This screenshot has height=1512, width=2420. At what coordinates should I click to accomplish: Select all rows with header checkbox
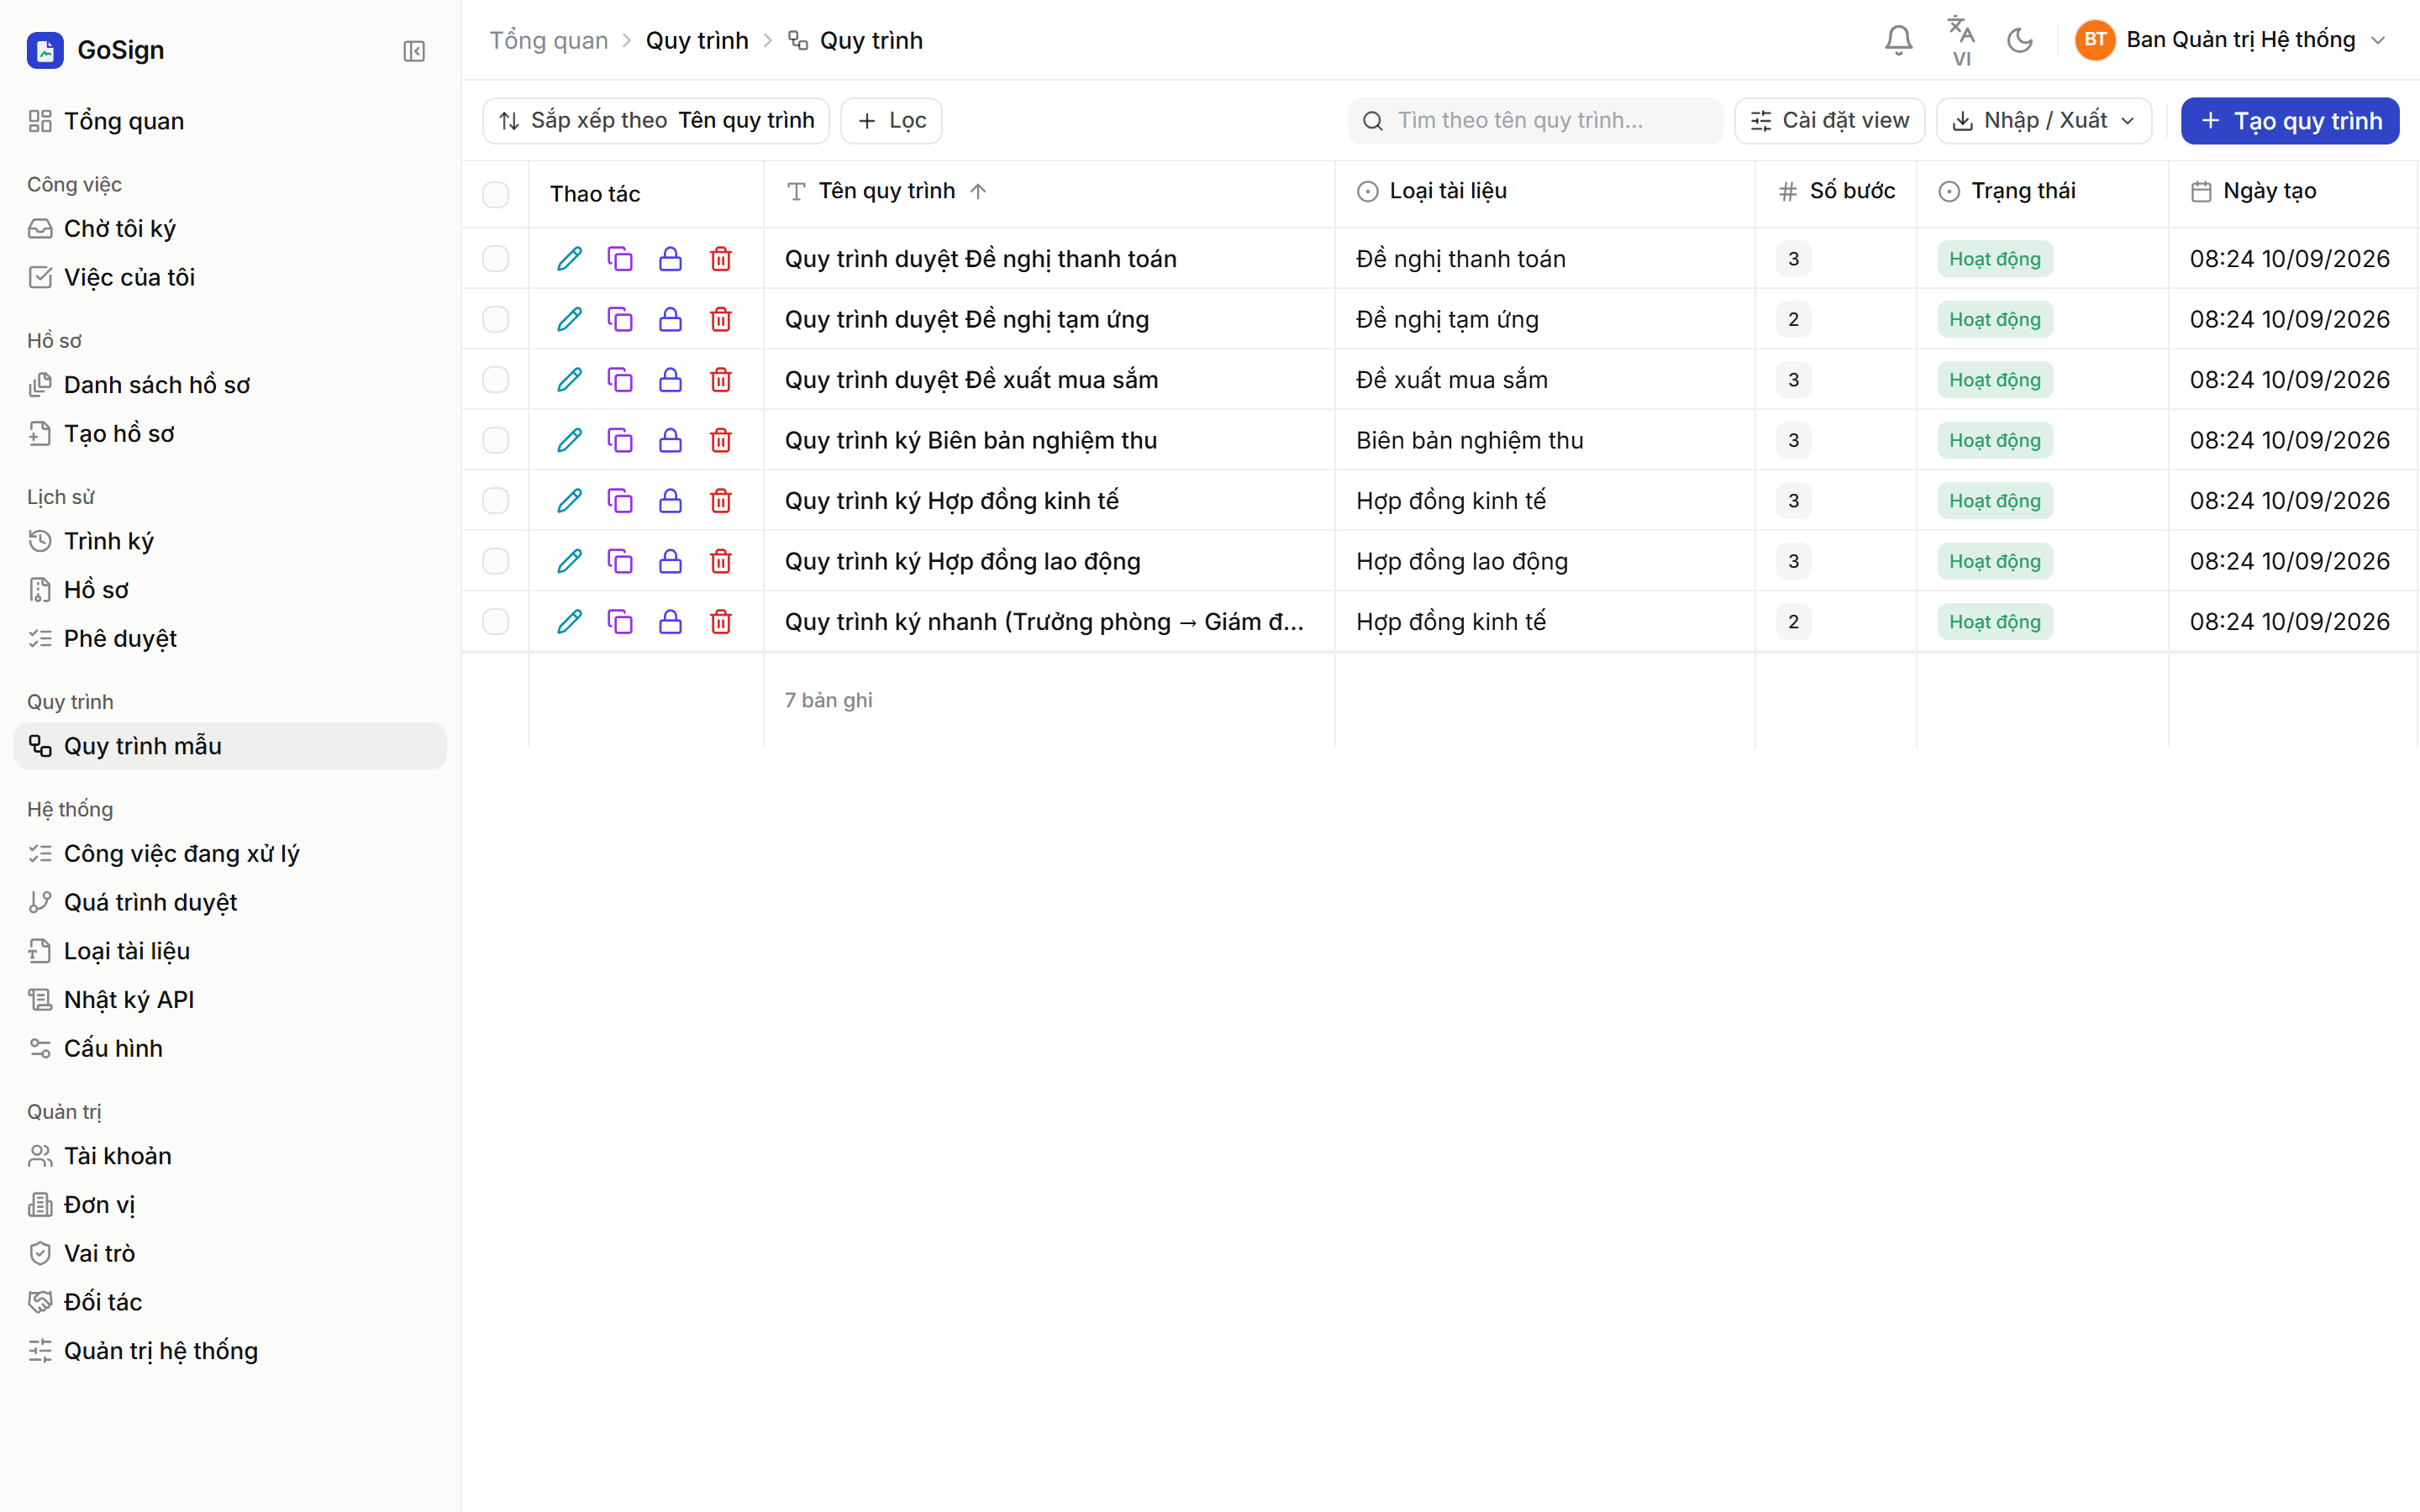point(496,194)
